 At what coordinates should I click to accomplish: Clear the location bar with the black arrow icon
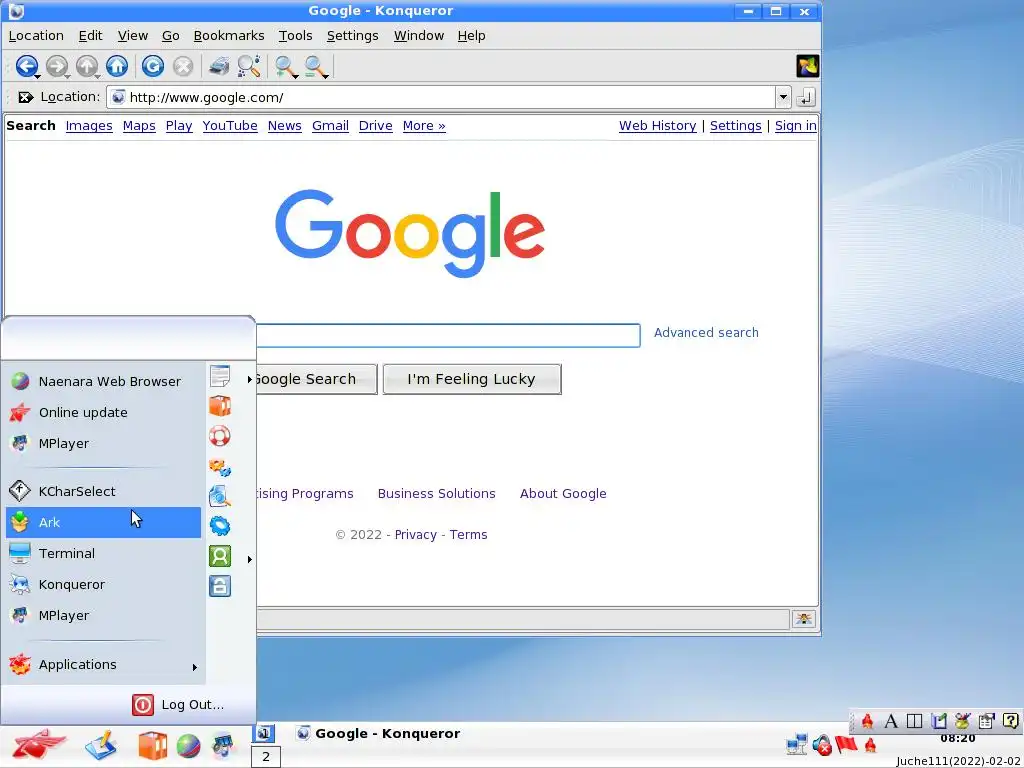point(25,97)
